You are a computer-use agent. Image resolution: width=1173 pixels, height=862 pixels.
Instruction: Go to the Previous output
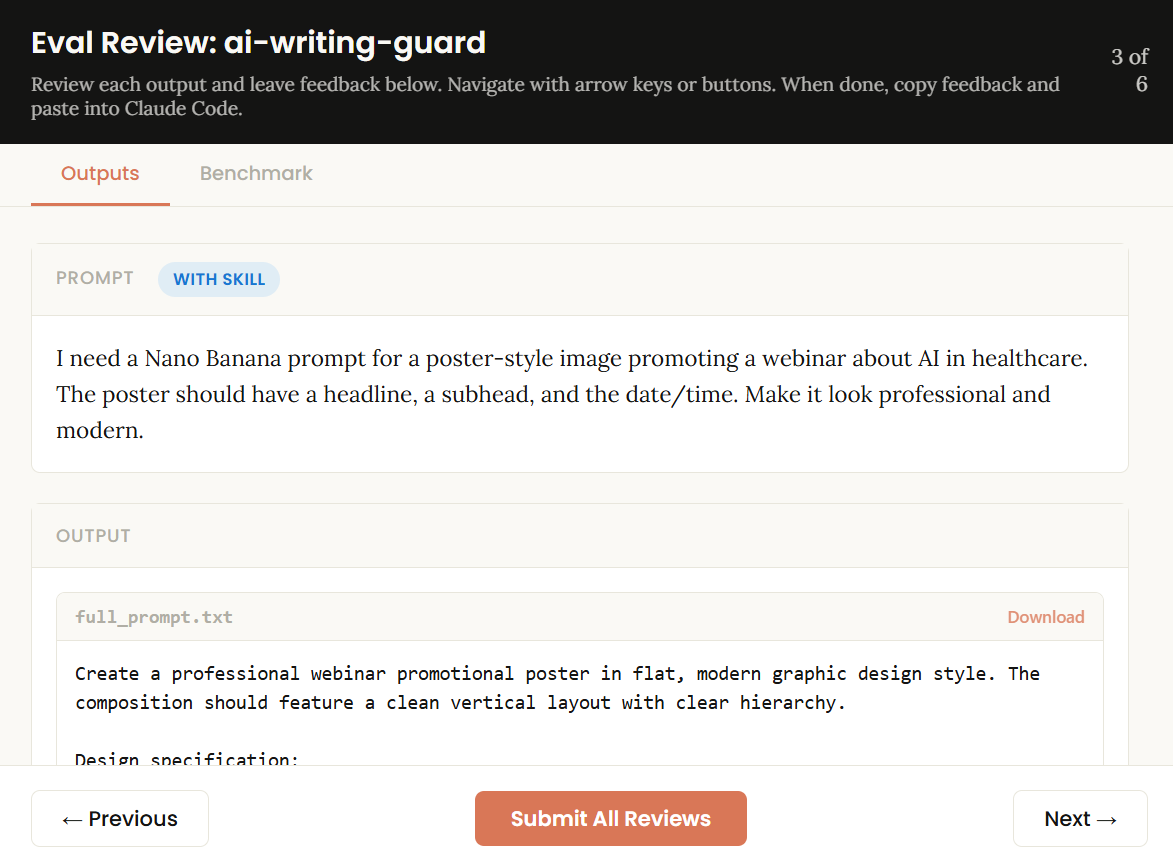tap(120, 819)
